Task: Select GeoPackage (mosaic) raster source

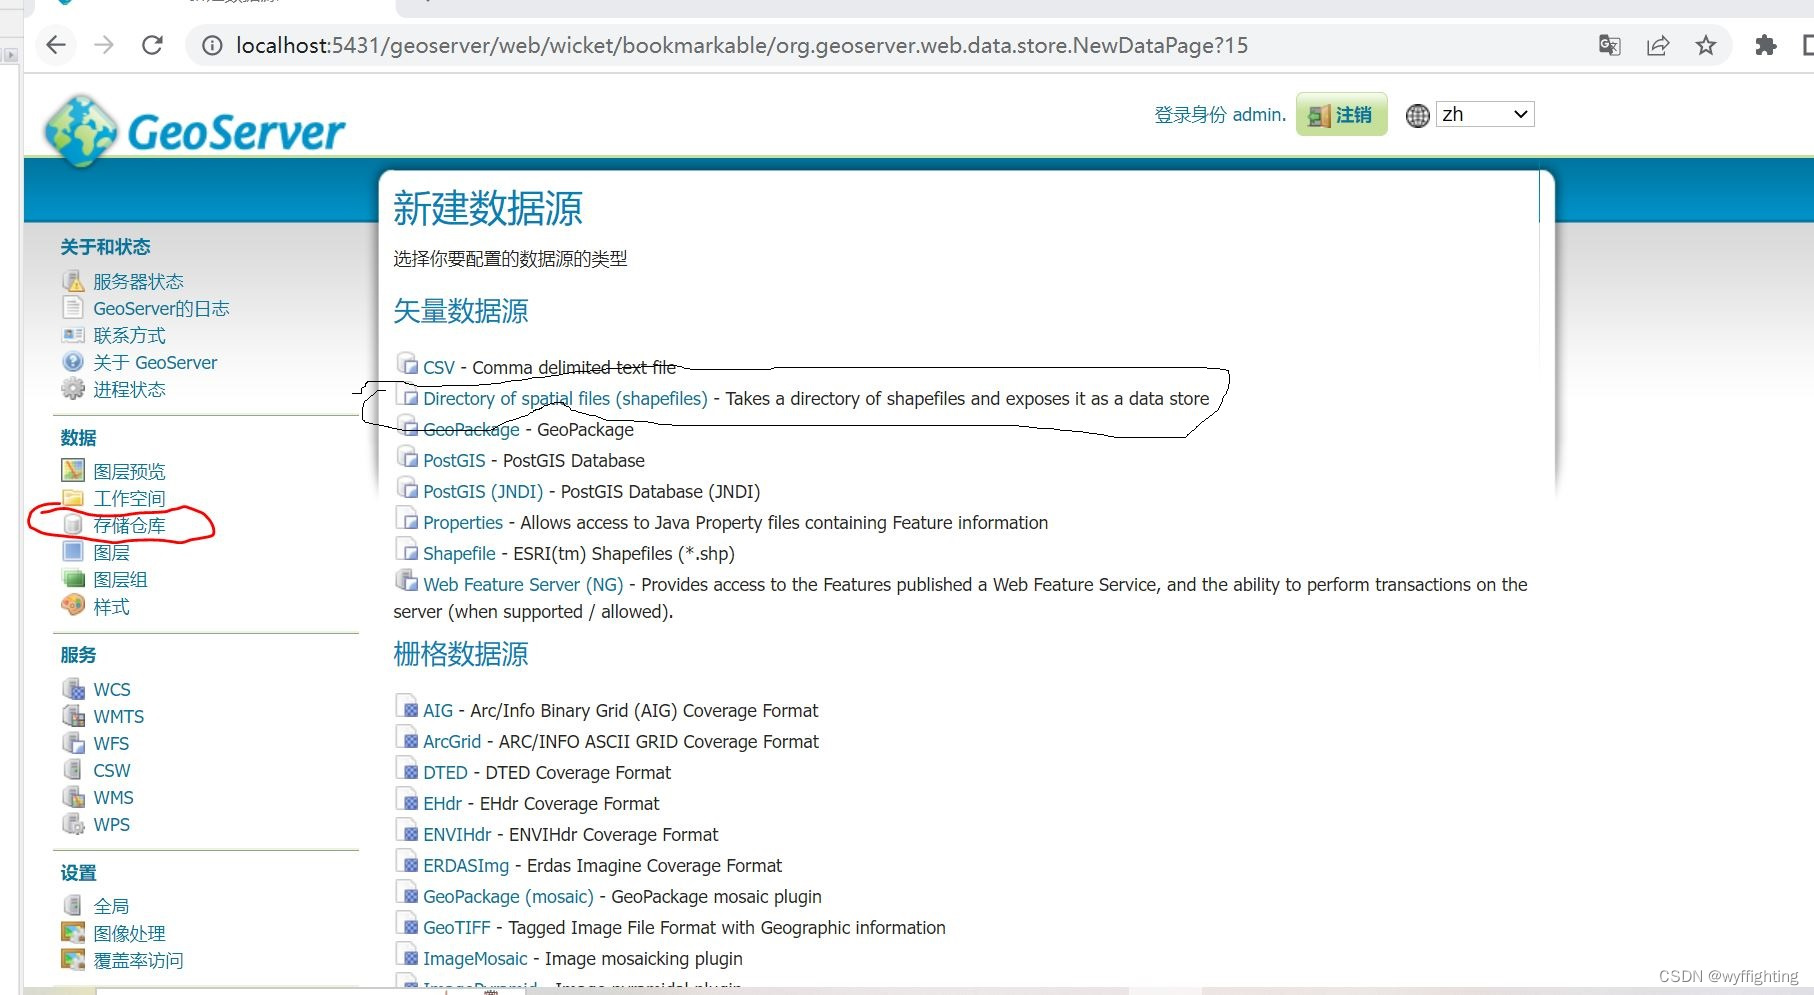Action: tap(508, 896)
